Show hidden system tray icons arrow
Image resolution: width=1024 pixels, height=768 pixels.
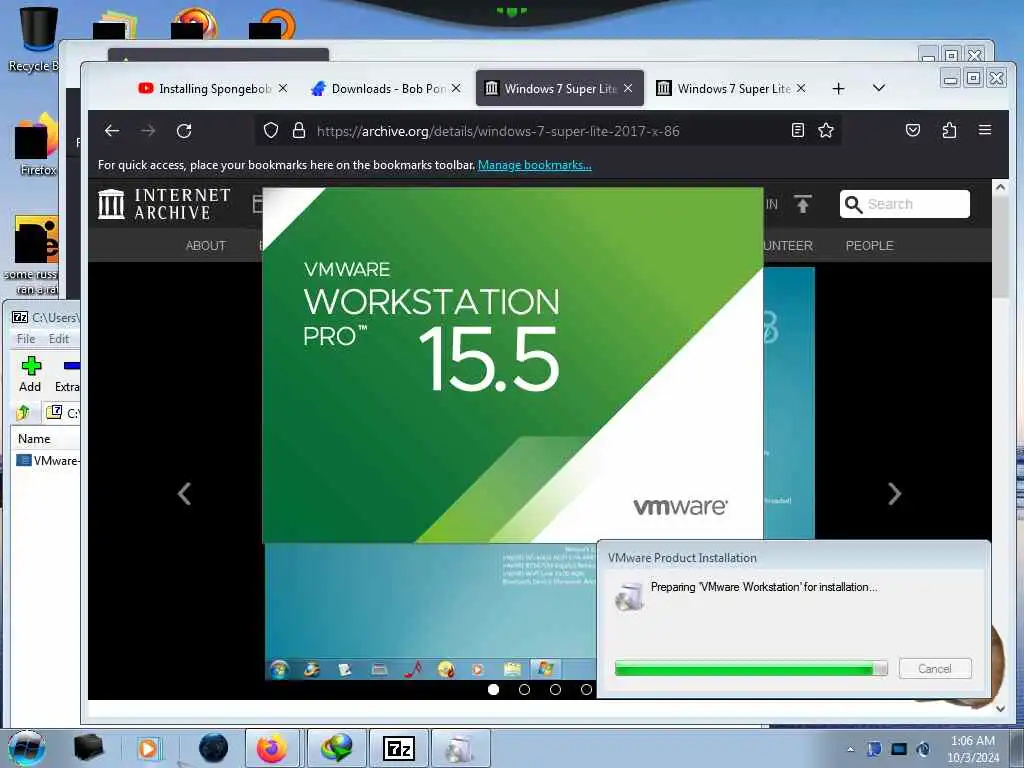click(850, 750)
